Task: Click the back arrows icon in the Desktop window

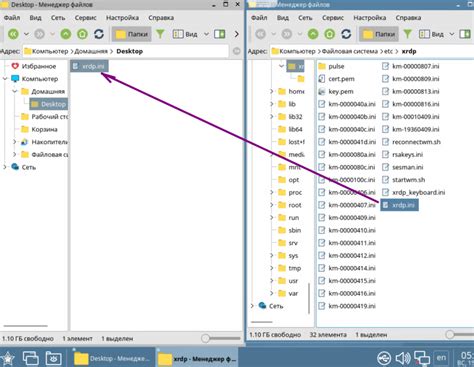Action: click(x=13, y=34)
